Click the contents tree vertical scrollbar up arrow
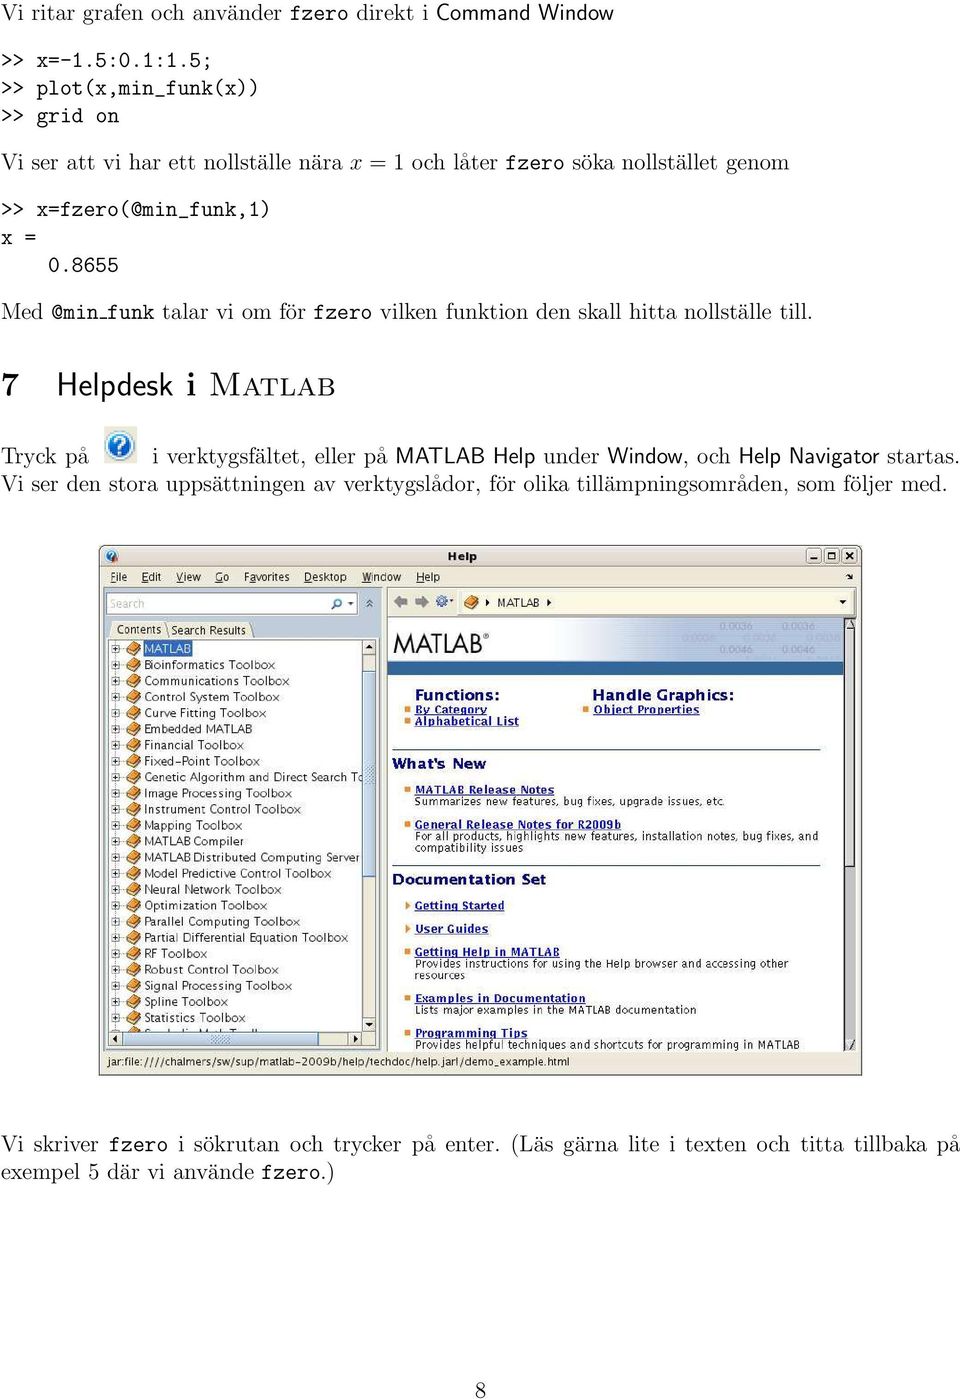This screenshot has height=1399, width=960. 369,648
